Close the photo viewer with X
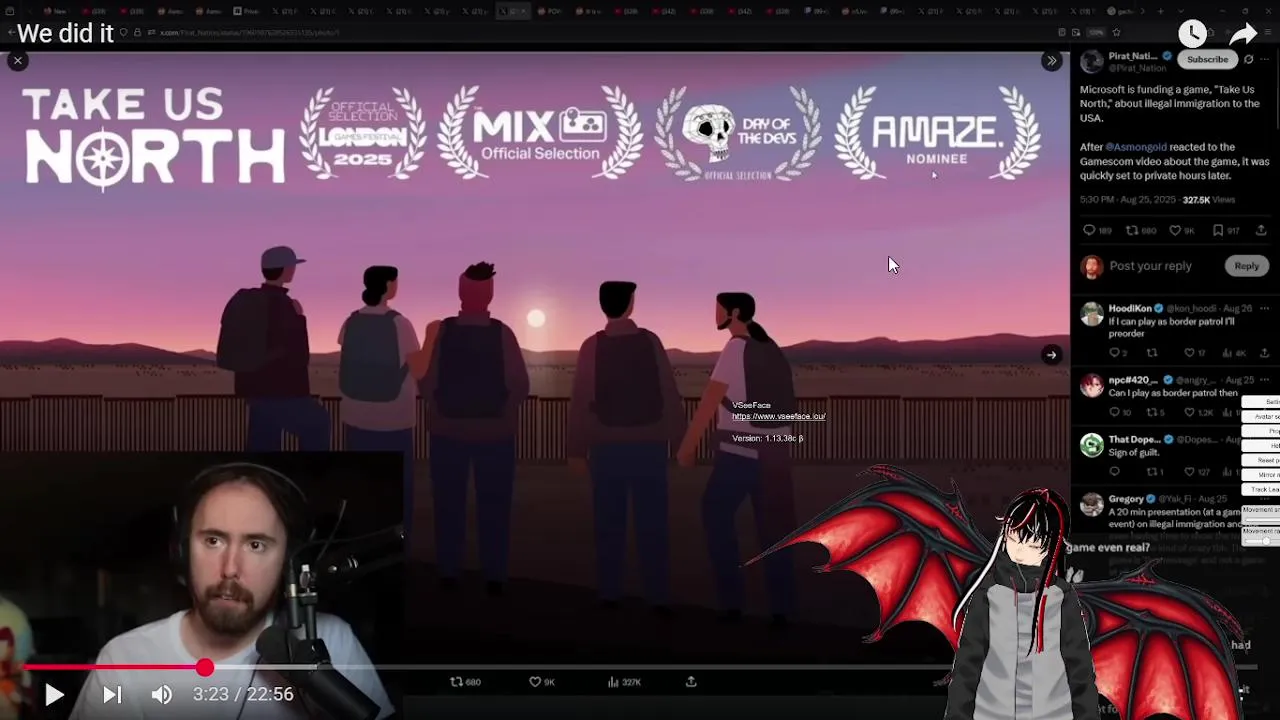The image size is (1280, 720). 17,61
